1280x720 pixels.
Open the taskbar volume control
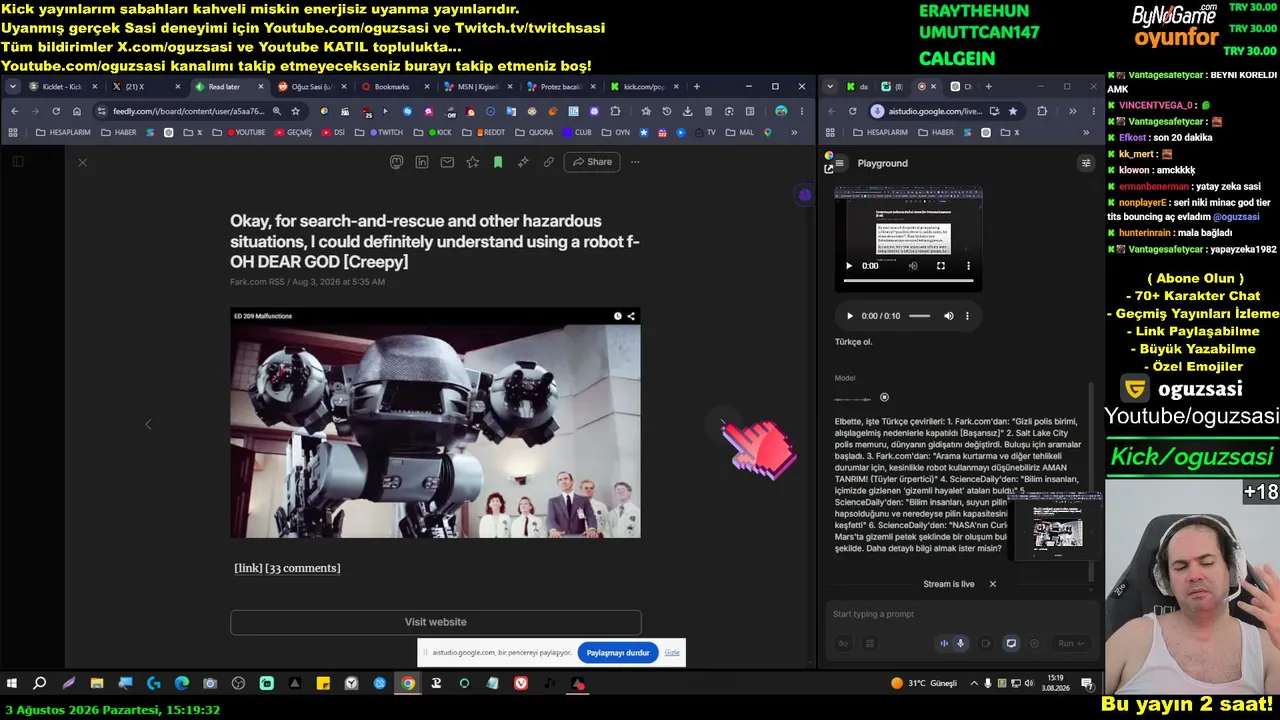[x=1030, y=684]
